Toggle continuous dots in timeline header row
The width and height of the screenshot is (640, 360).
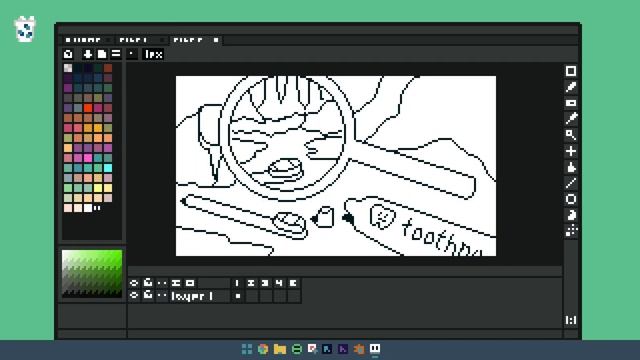pos(162,283)
